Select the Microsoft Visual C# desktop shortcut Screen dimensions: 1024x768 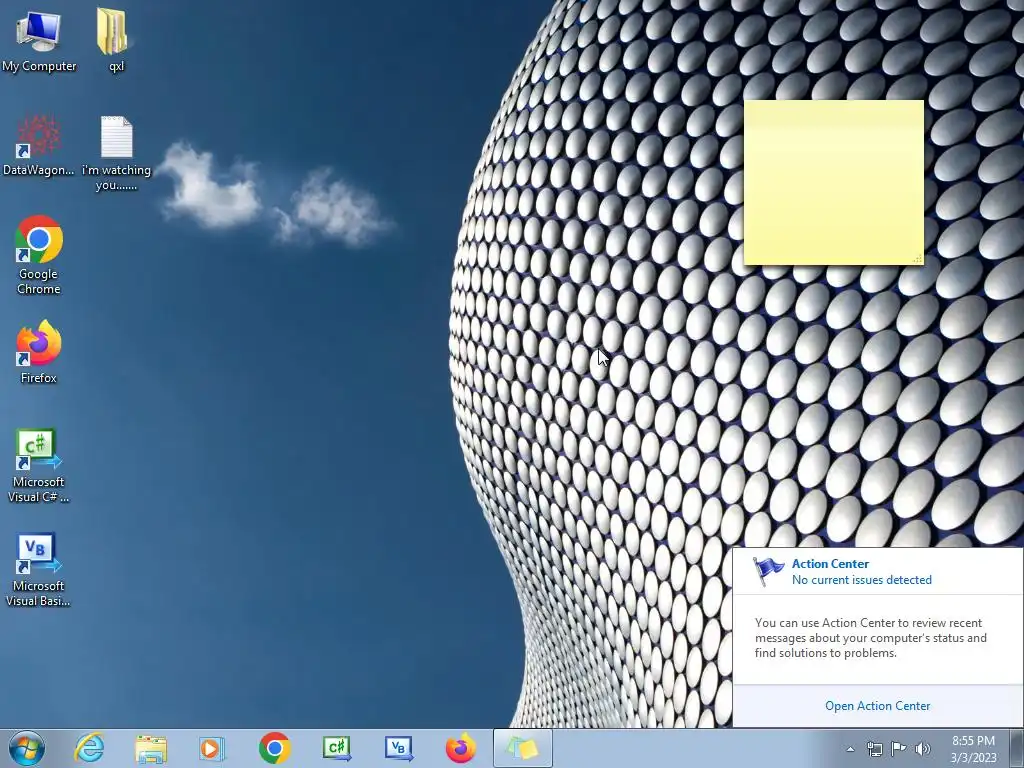tap(39, 465)
